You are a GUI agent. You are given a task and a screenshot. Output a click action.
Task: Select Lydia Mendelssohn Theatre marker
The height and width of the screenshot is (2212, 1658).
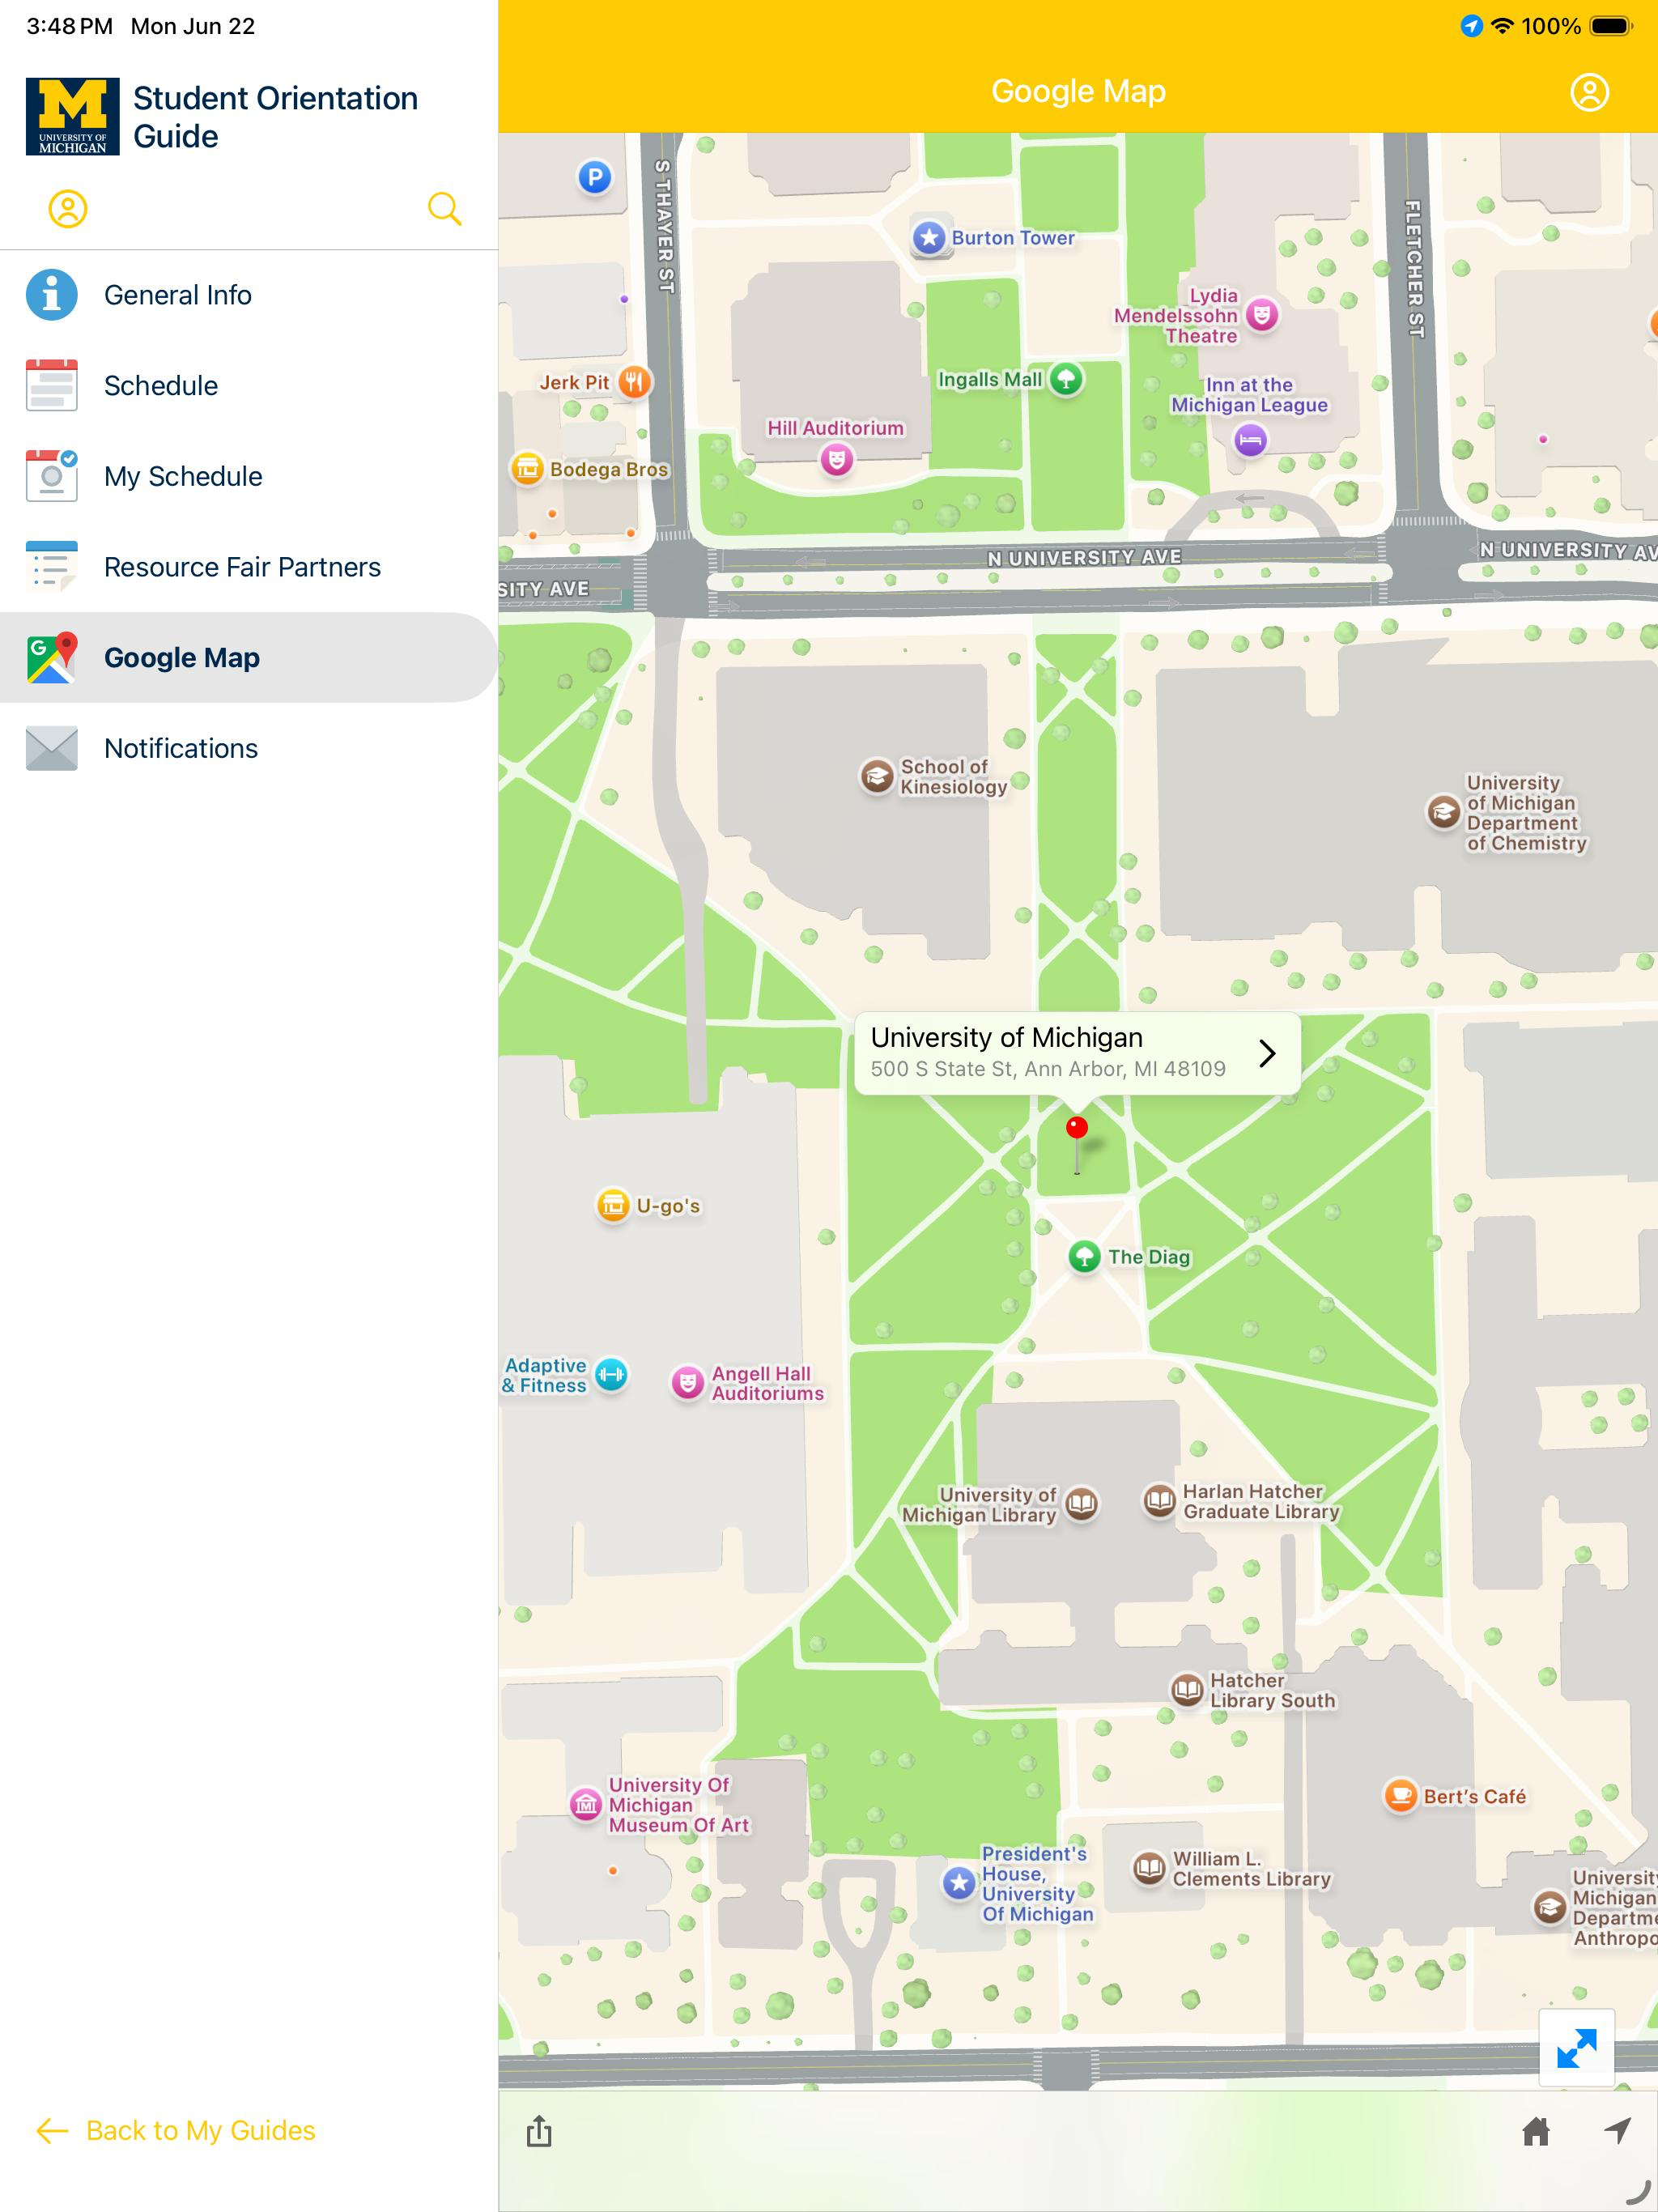pyautogui.click(x=1263, y=316)
